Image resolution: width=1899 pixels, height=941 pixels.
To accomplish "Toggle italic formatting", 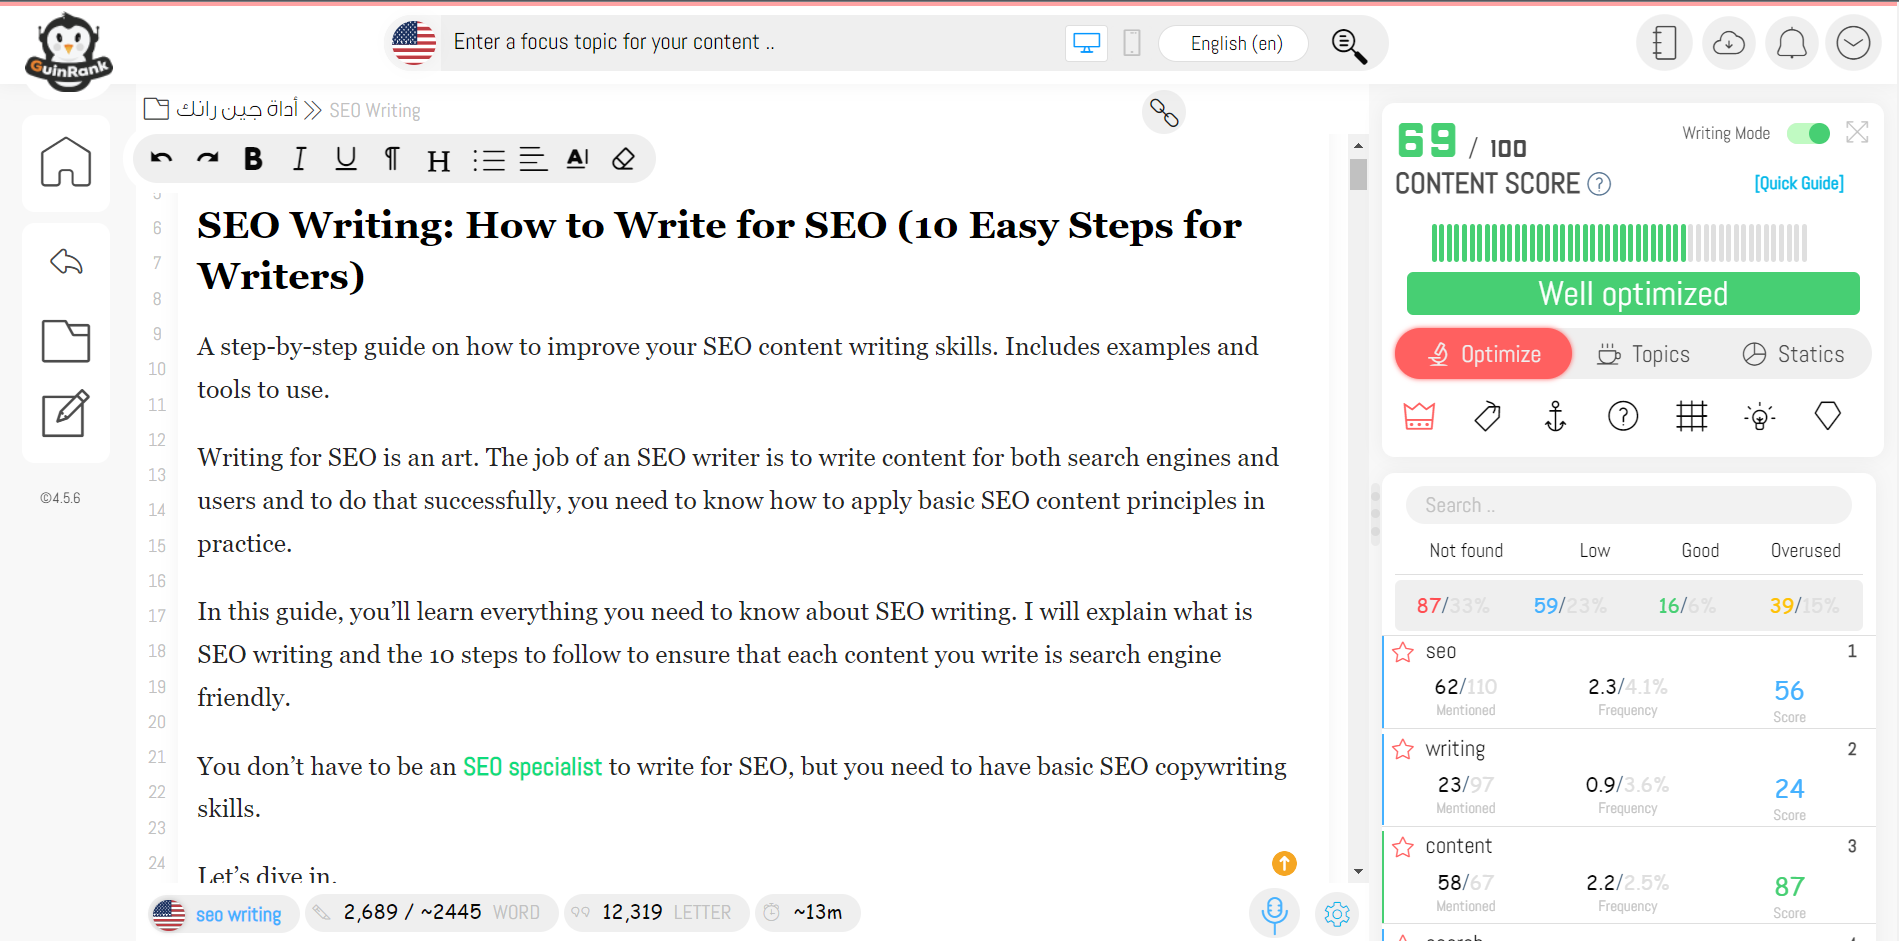I will pos(299,158).
